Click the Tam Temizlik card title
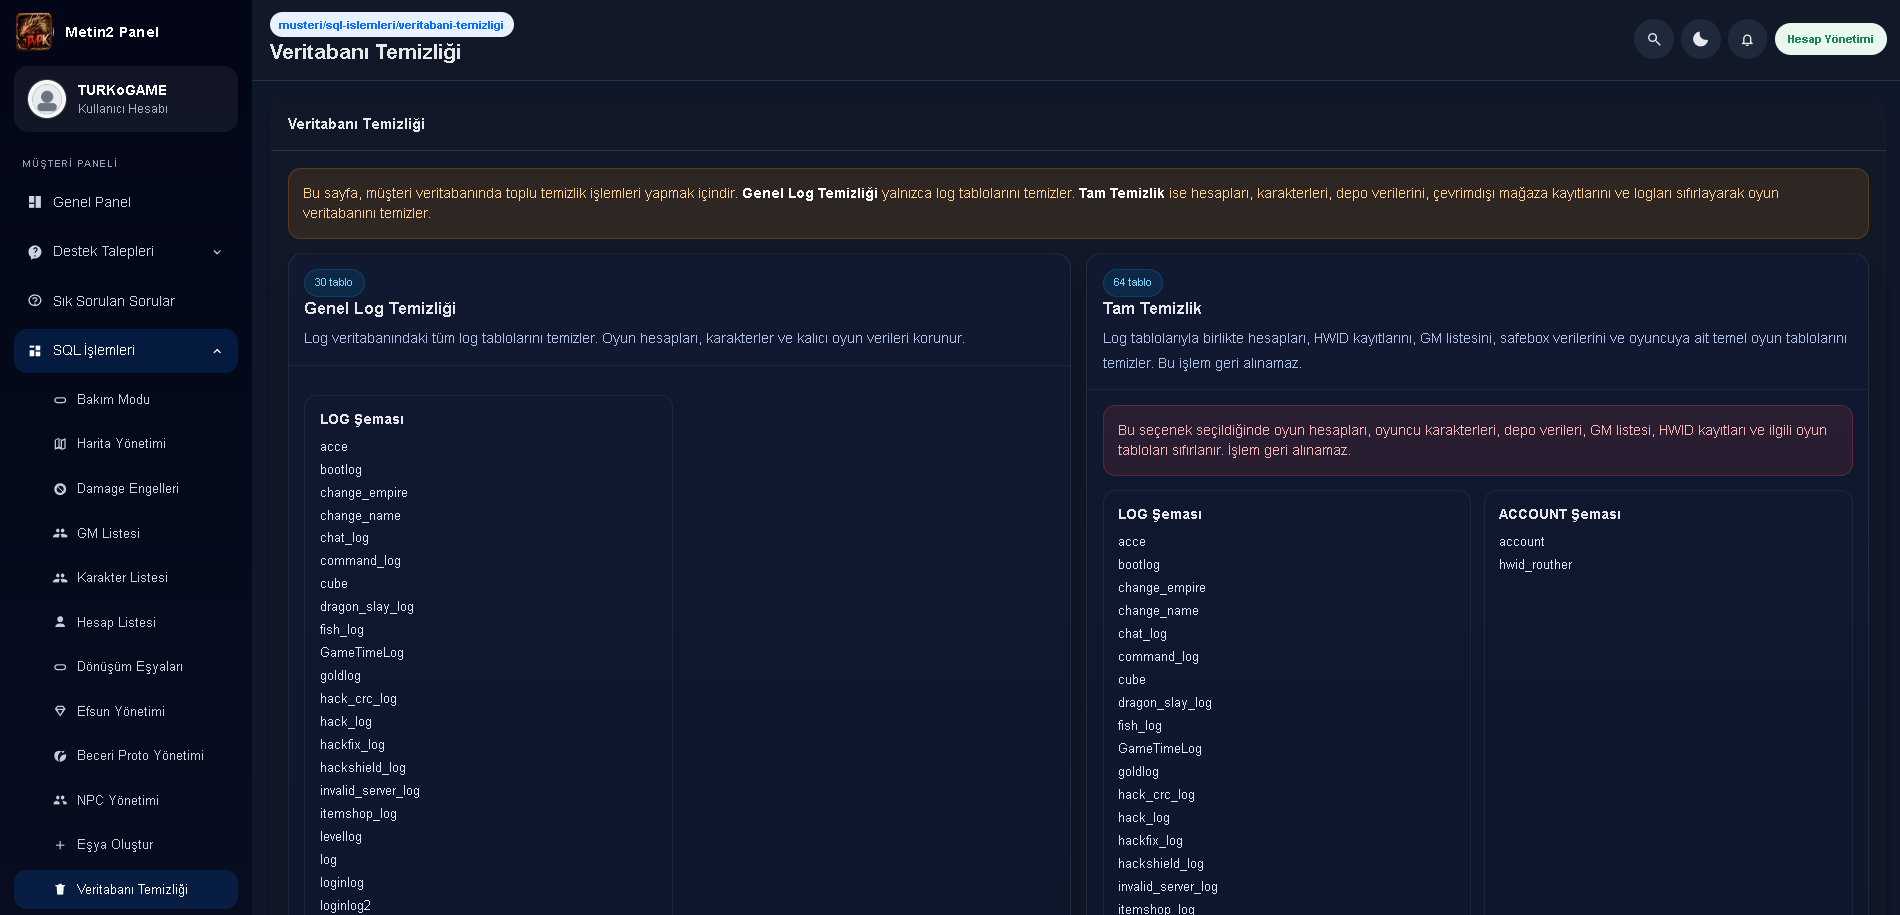The image size is (1900, 915). click(x=1152, y=309)
